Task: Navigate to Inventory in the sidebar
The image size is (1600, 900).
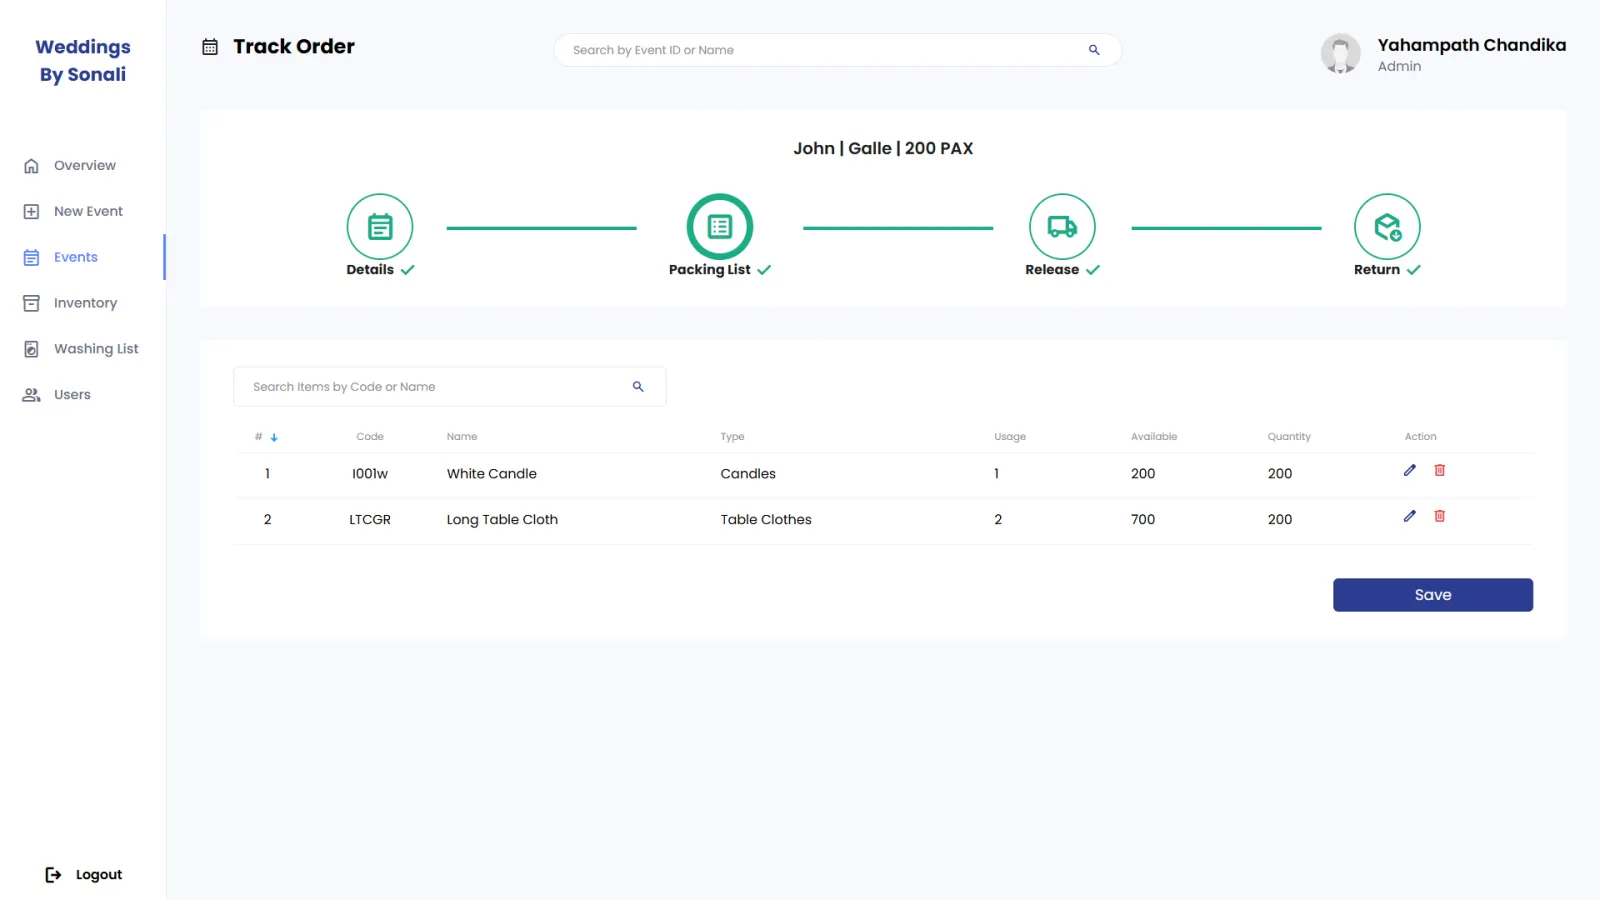Action: coord(82,303)
